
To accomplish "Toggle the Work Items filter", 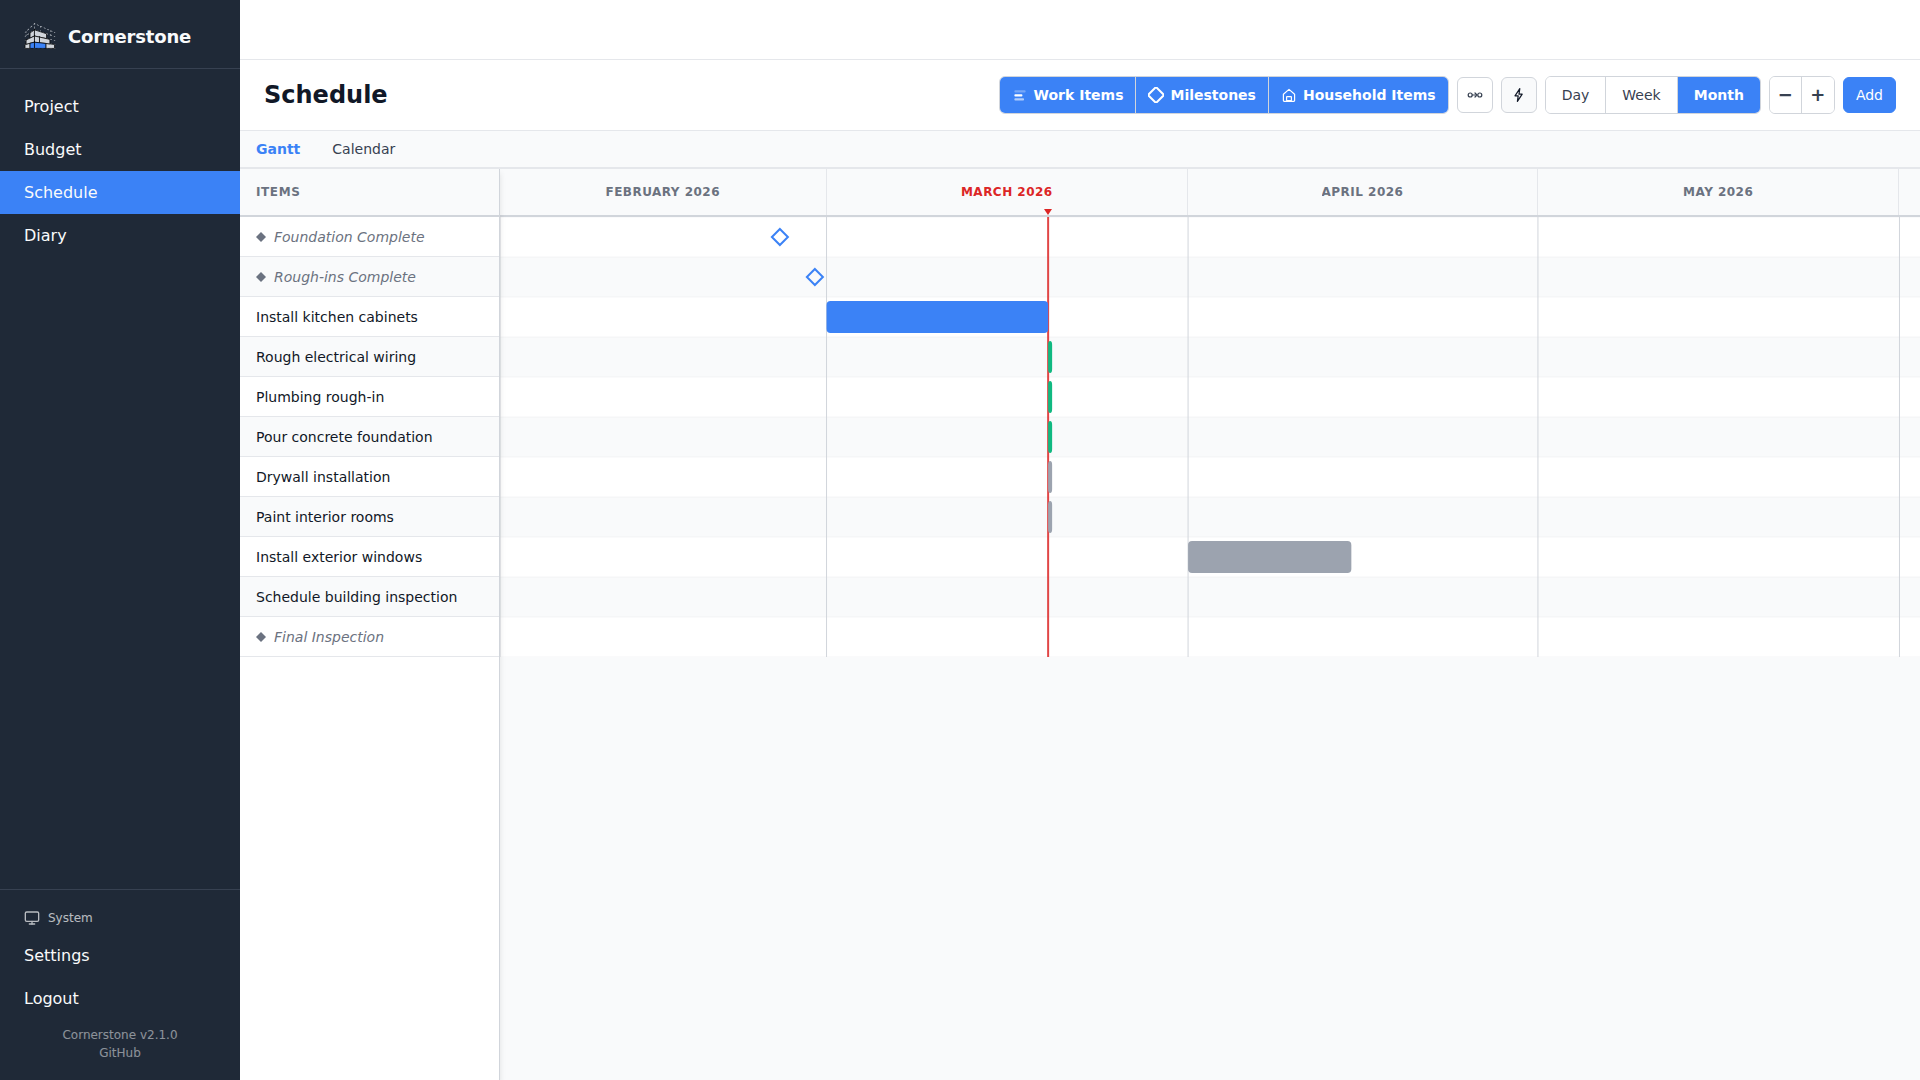I will pyautogui.click(x=1066, y=95).
